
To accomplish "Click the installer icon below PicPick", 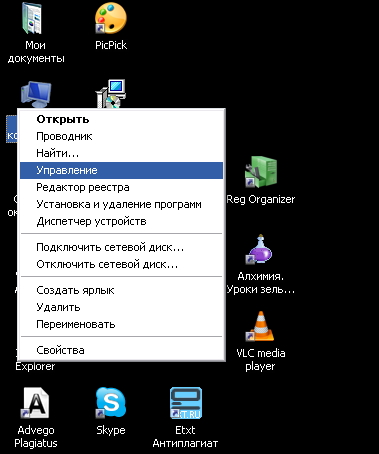I will coord(111,94).
